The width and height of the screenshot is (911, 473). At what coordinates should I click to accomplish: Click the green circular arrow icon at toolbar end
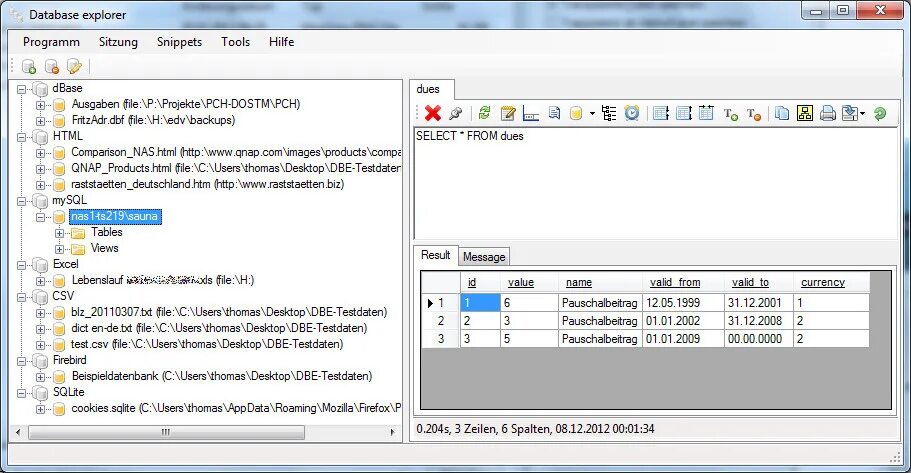pyautogui.click(x=880, y=113)
